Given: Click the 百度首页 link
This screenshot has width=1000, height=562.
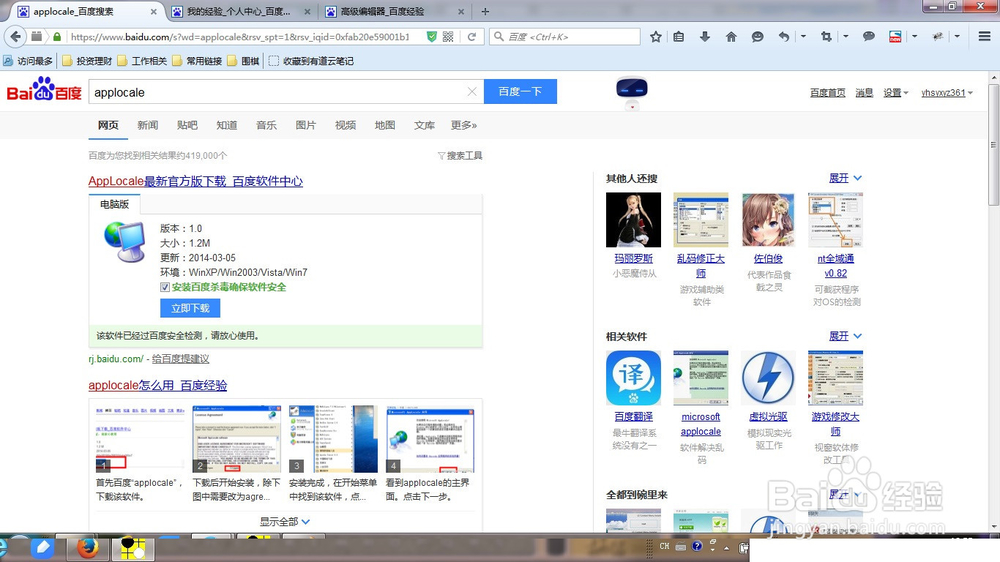Looking at the screenshot, I should pyautogui.click(x=827, y=92).
